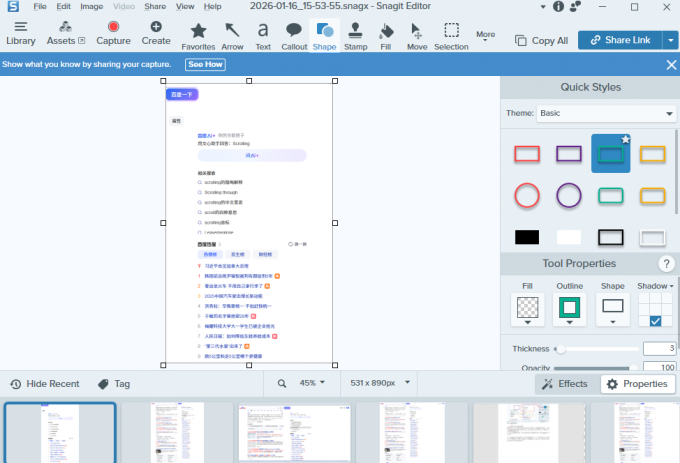
Task: Select the Arrow tool
Action: point(231,35)
